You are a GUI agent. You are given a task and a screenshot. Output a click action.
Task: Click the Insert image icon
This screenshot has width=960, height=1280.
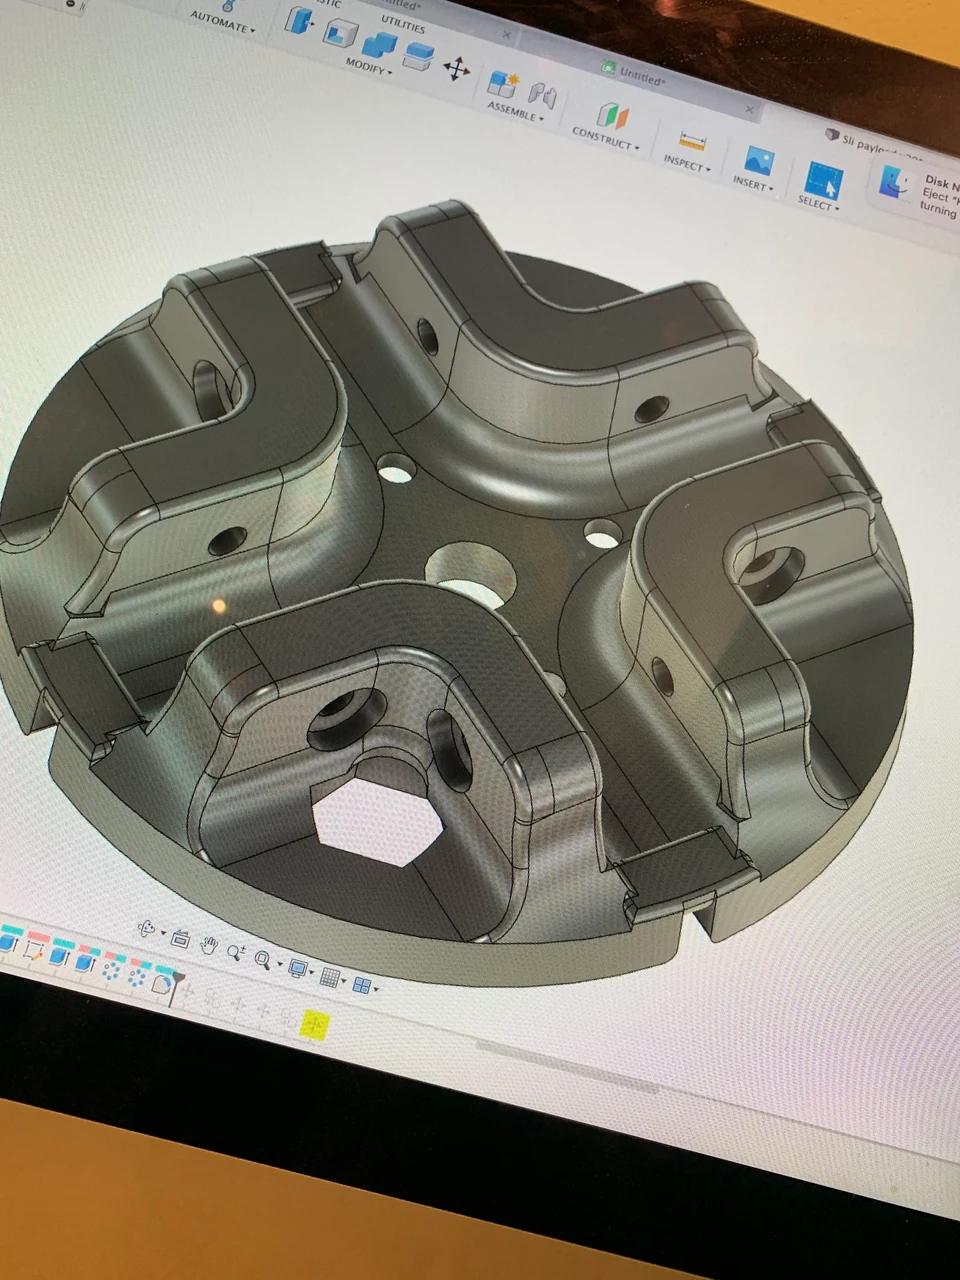point(759,160)
